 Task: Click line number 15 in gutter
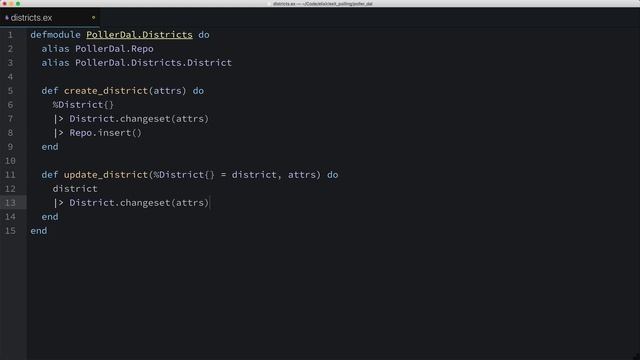[x=10, y=231]
